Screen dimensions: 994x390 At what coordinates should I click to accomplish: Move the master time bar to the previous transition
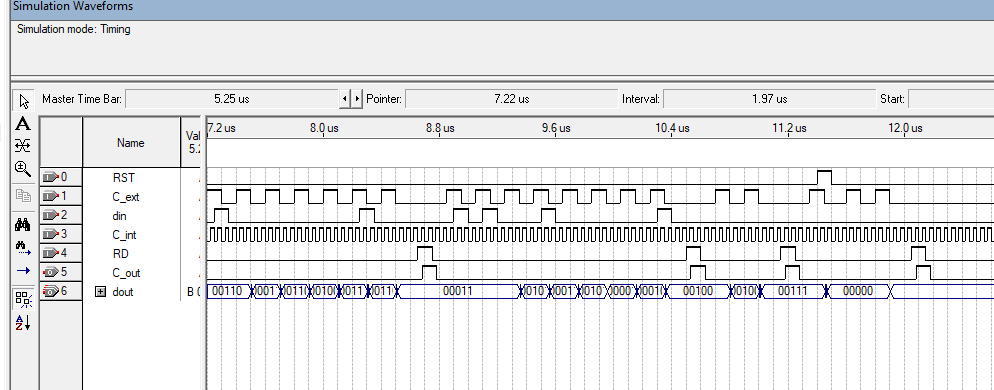(x=345, y=99)
